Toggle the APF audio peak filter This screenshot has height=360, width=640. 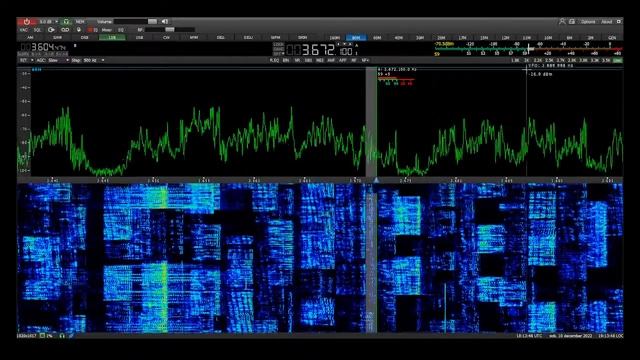[x=342, y=60]
